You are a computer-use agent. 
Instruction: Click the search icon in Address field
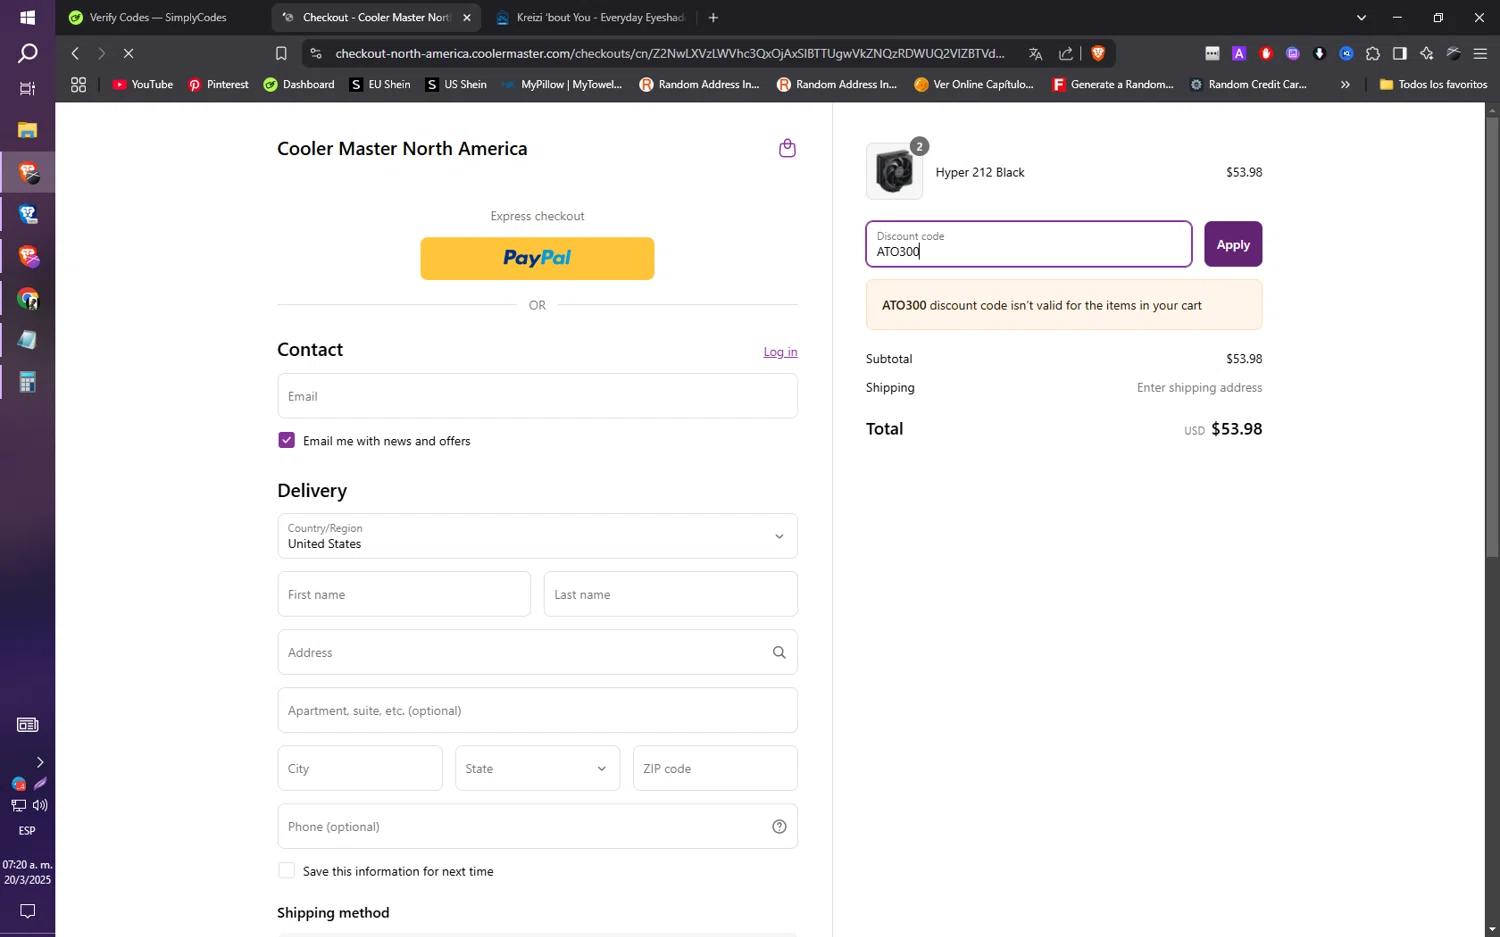pos(779,652)
